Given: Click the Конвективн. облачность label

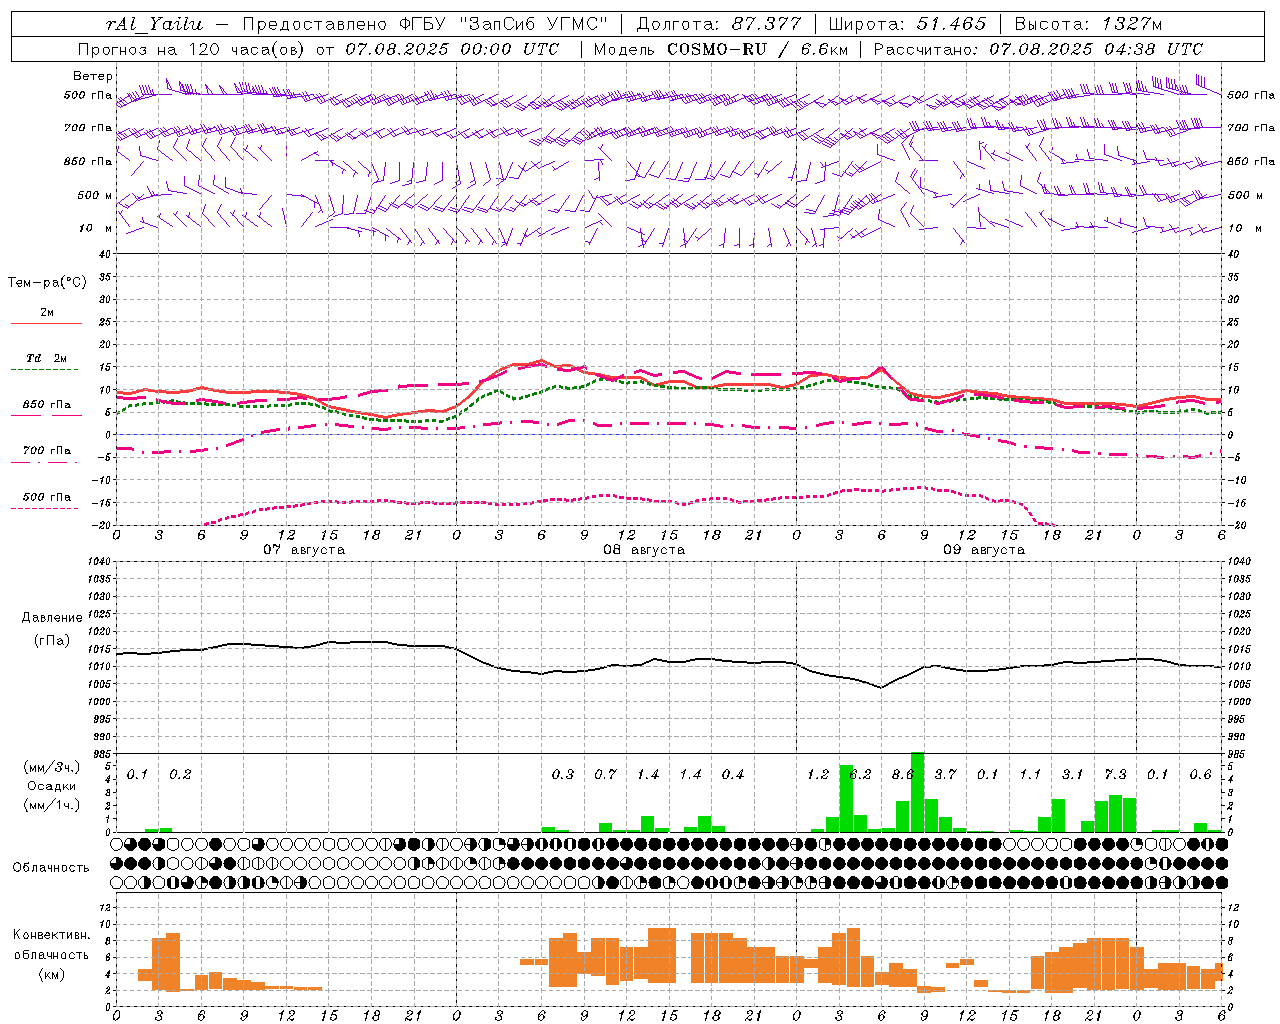Looking at the screenshot, I should [51, 945].
